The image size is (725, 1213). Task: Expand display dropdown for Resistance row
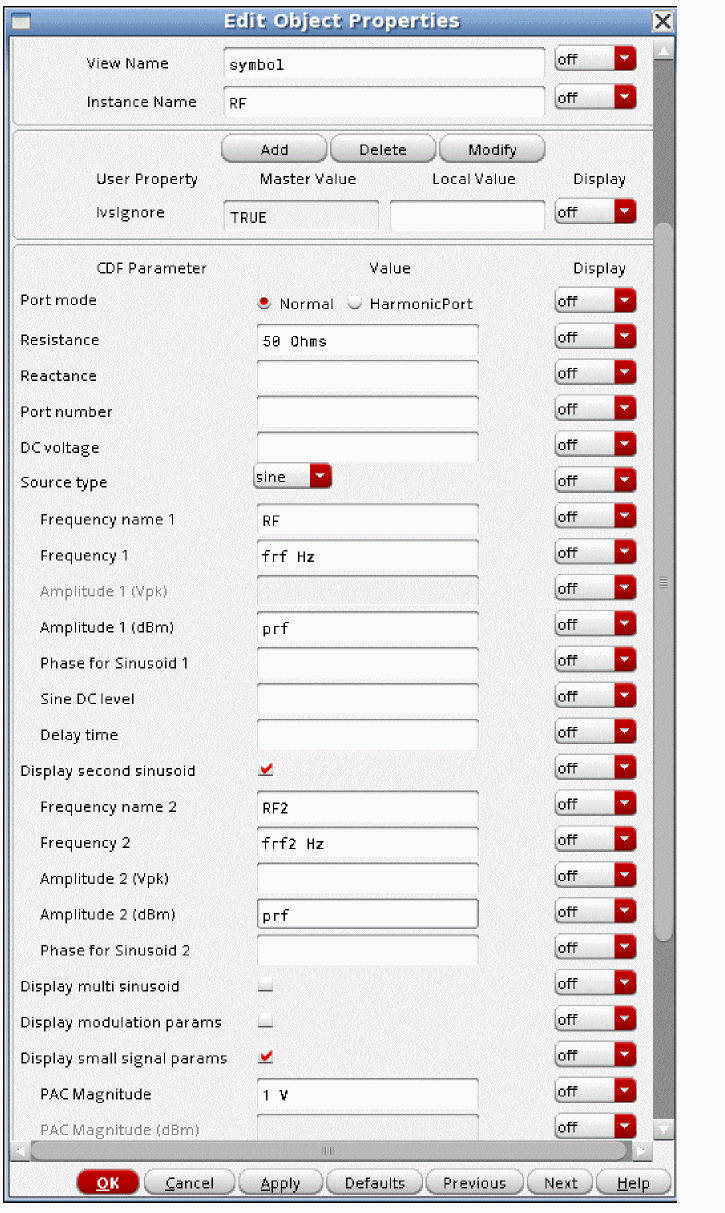click(596, 338)
